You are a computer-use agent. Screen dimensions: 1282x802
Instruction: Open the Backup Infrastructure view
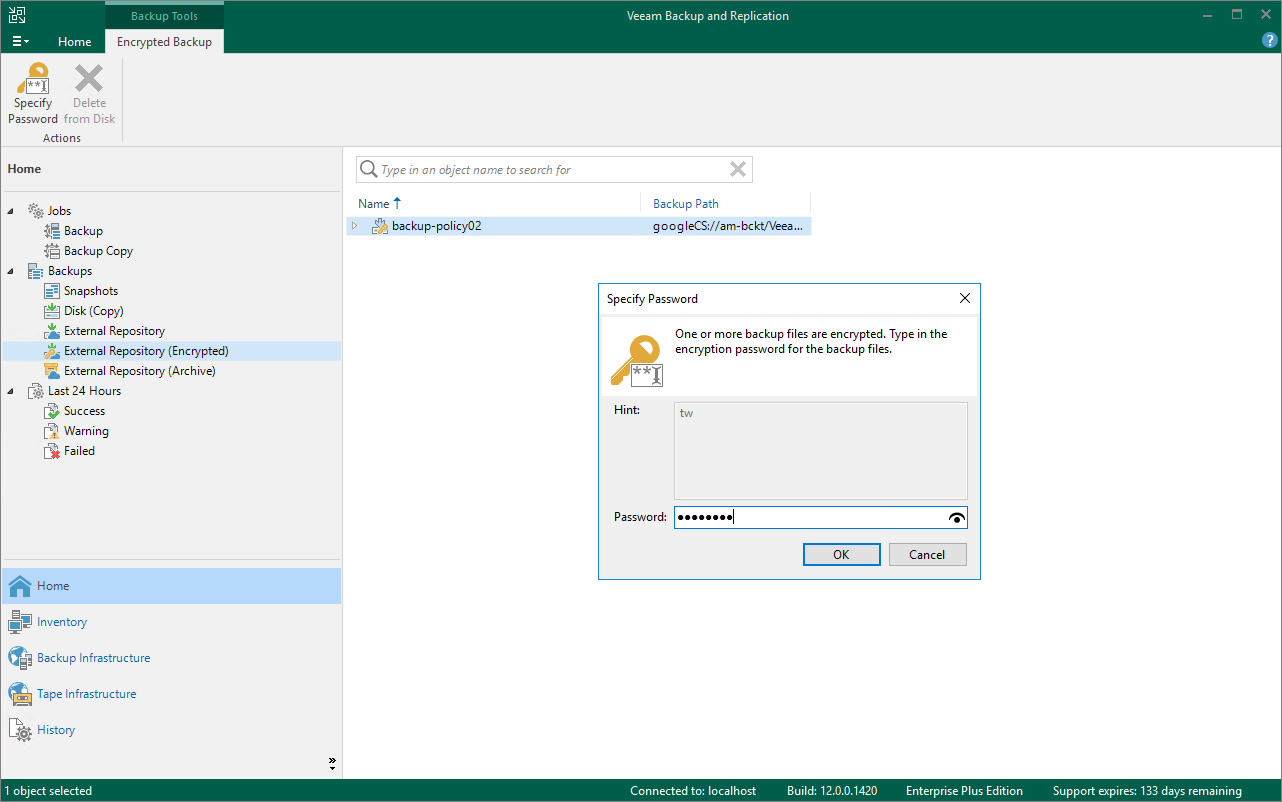click(x=171, y=658)
